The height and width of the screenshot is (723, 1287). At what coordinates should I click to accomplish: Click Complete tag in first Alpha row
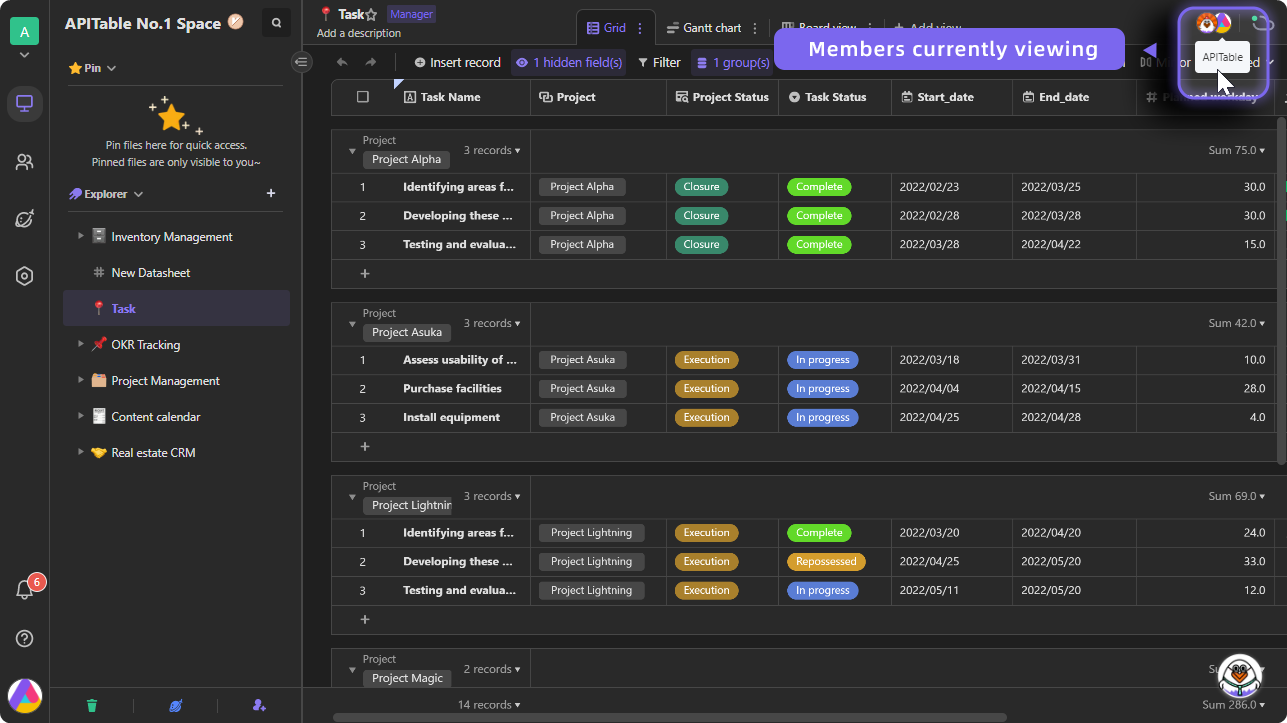819,186
